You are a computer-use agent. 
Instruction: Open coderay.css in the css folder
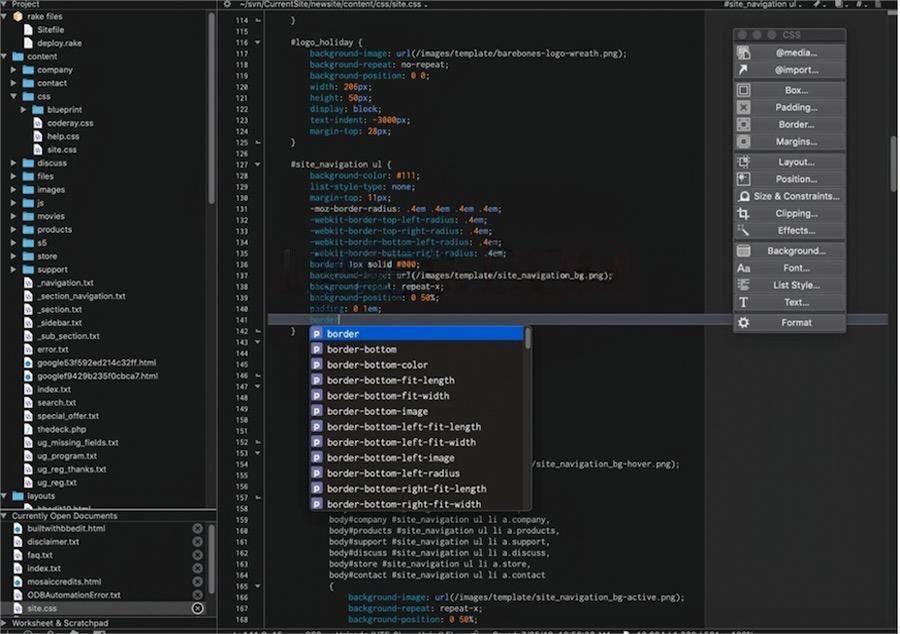70,123
